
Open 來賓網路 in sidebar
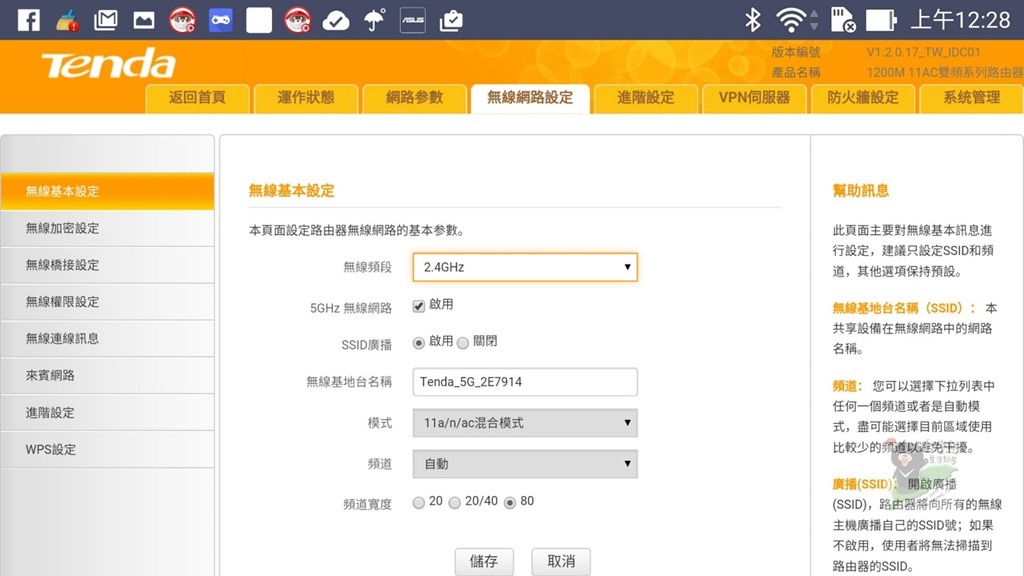click(x=108, y=376)
